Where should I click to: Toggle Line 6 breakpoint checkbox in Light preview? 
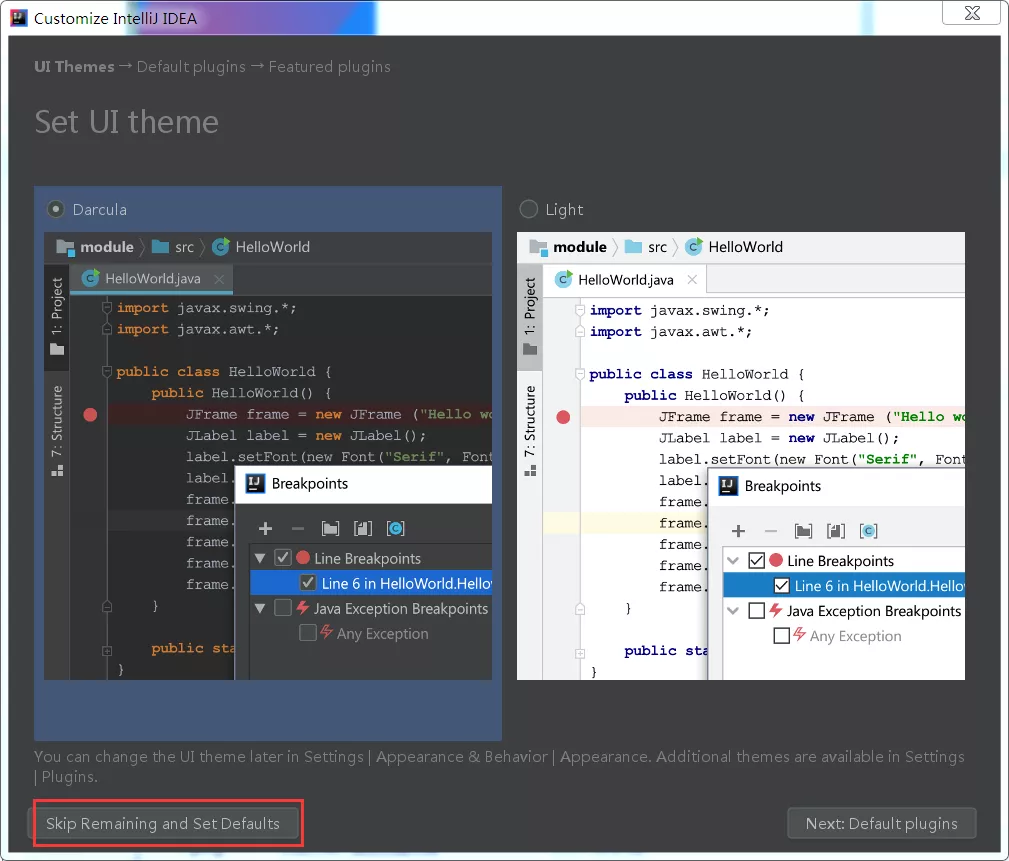[x=782, y=586]
